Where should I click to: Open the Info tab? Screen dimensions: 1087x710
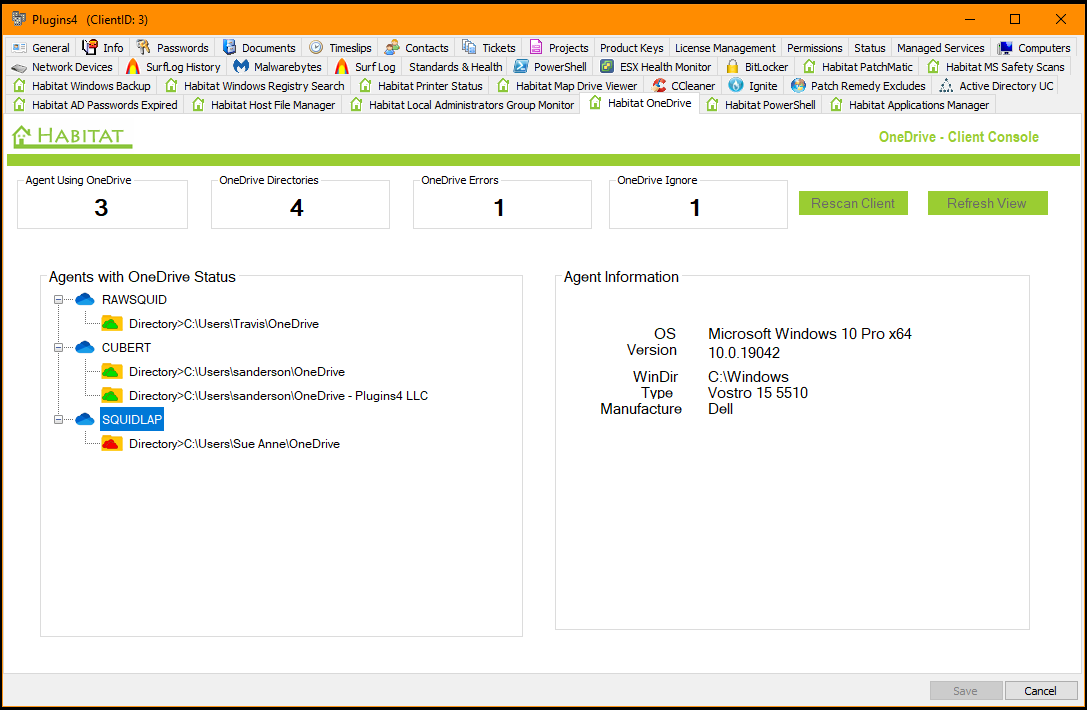[103, 48]
